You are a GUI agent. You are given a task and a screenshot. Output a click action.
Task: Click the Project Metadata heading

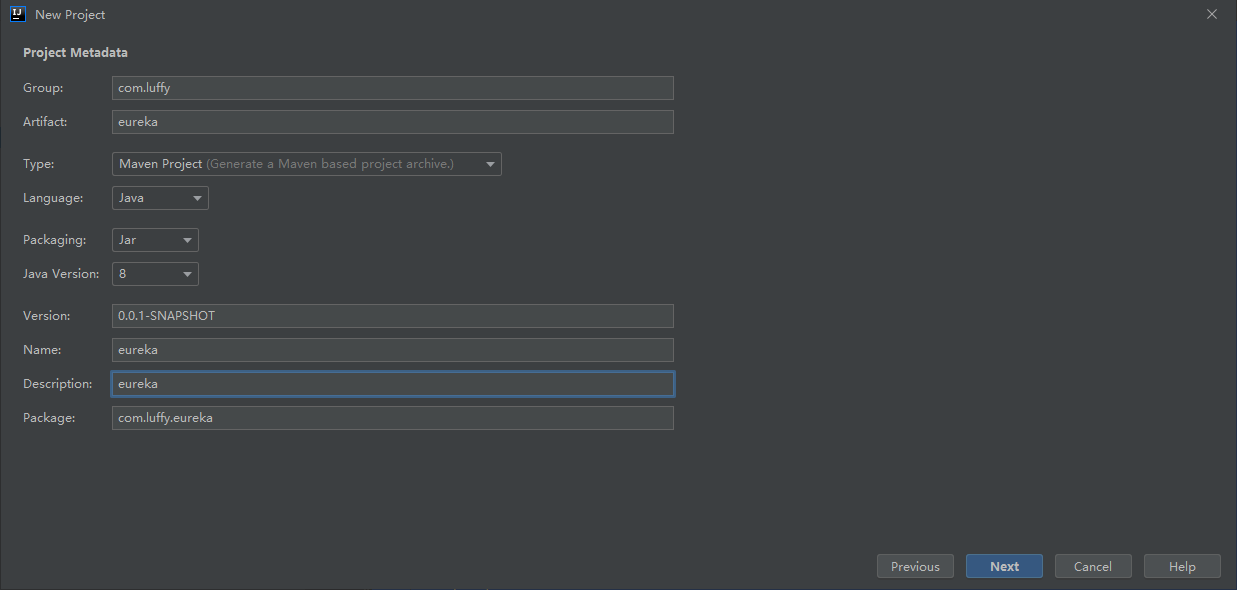point(75,53)
